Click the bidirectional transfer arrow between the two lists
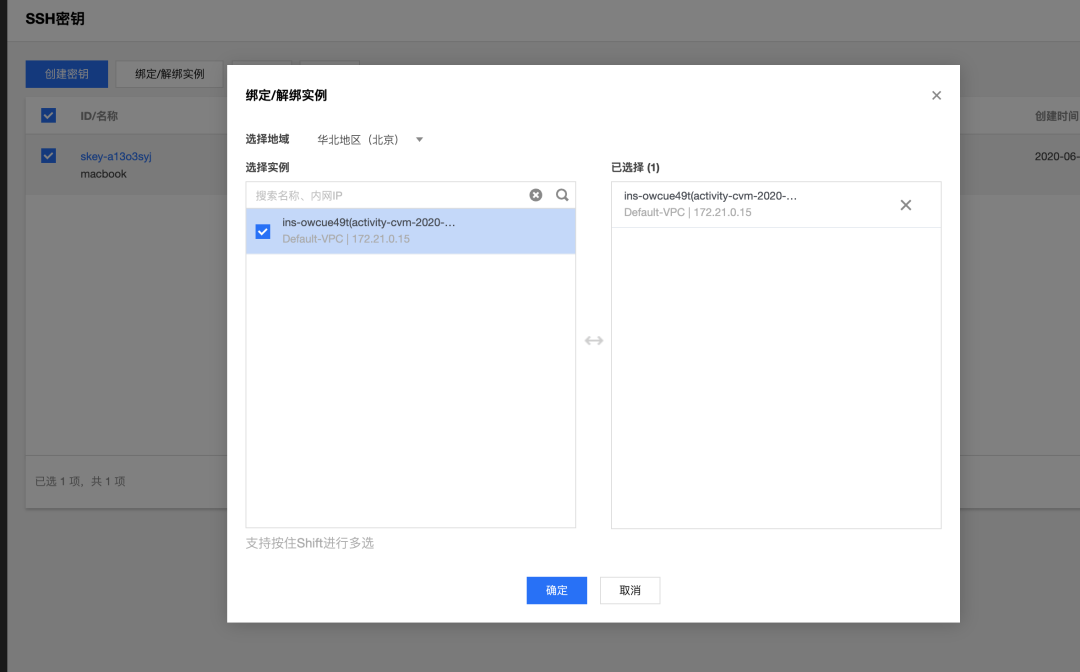 click(x=594, y=340)
